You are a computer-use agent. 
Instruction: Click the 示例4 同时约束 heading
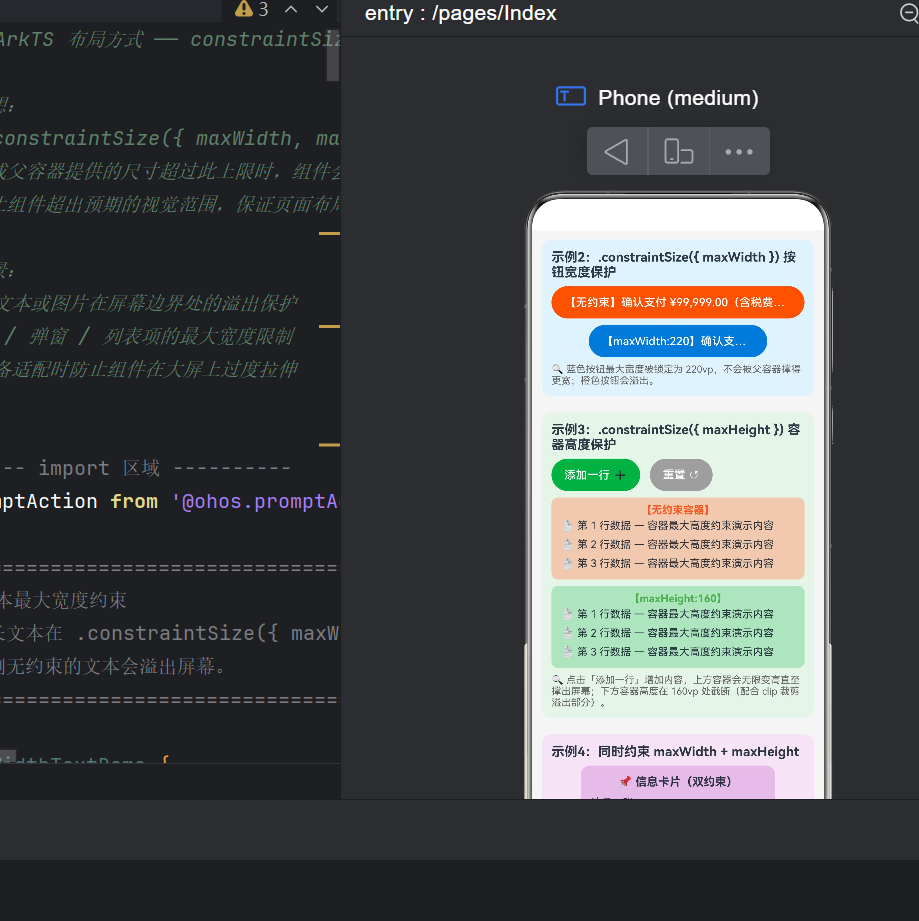tap(675, 751)
